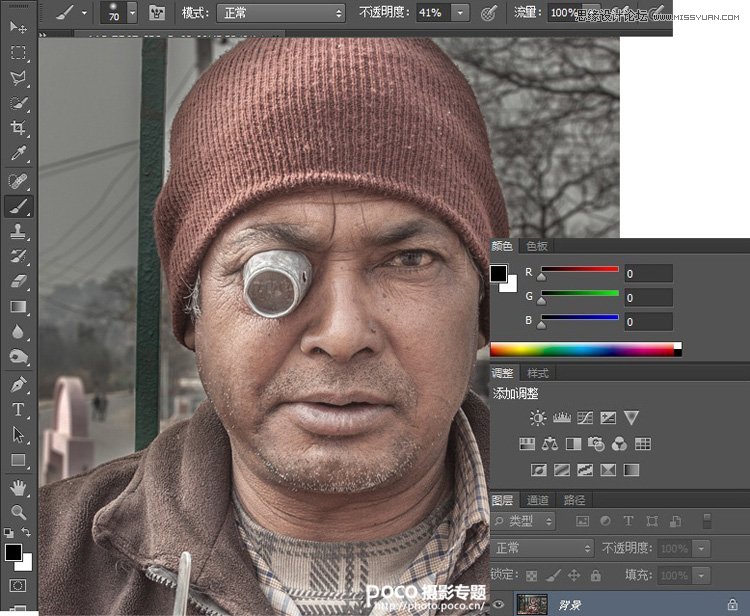Image resolution: width=750 pixels, height=616 pixels.
Task: Select the Eyedropper tool
Action: pyautogui.click(x=18, y=154)
